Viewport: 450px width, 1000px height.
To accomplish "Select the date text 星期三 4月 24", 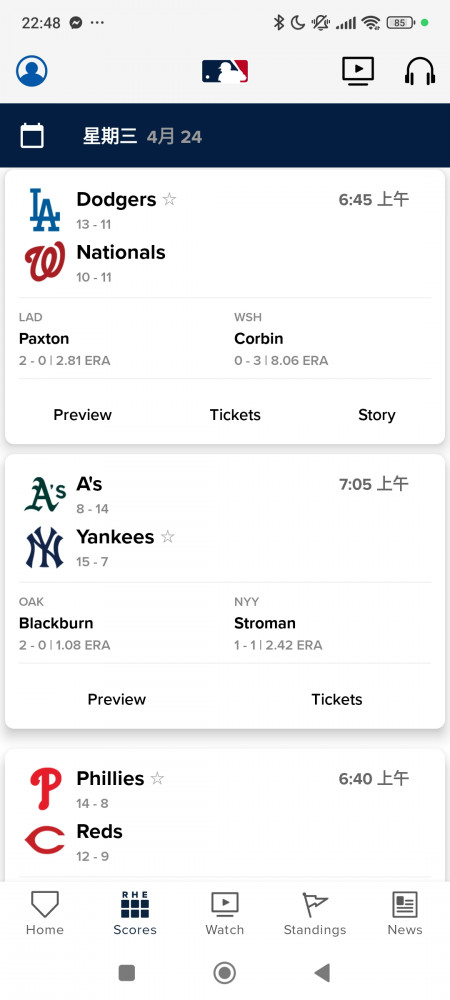I will point(142,136).
